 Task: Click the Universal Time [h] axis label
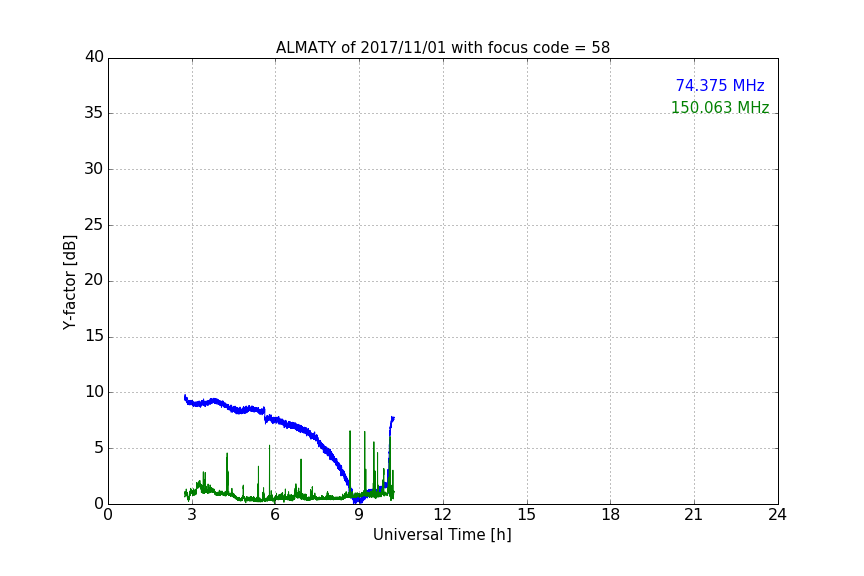pyautogui.click(x=442, y=535)
